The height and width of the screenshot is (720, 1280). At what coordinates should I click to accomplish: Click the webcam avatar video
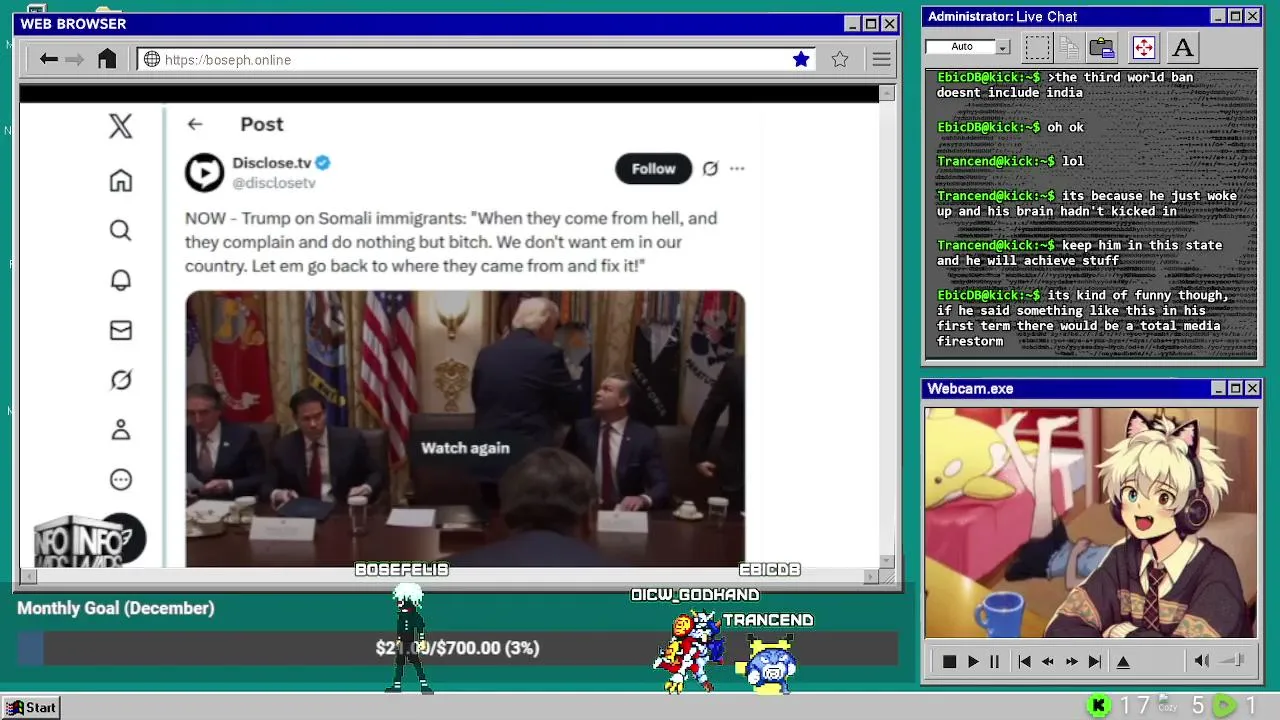point(1091,522)
